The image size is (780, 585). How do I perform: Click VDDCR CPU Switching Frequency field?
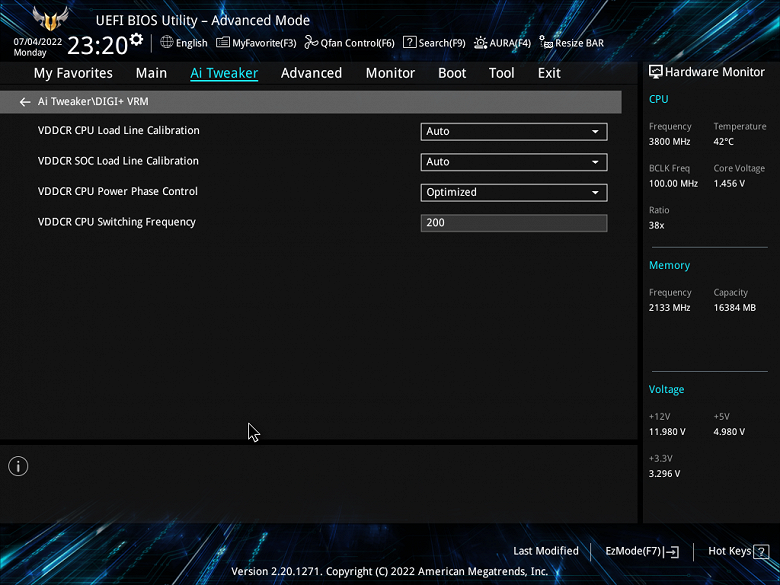click(x=514, y=223)
